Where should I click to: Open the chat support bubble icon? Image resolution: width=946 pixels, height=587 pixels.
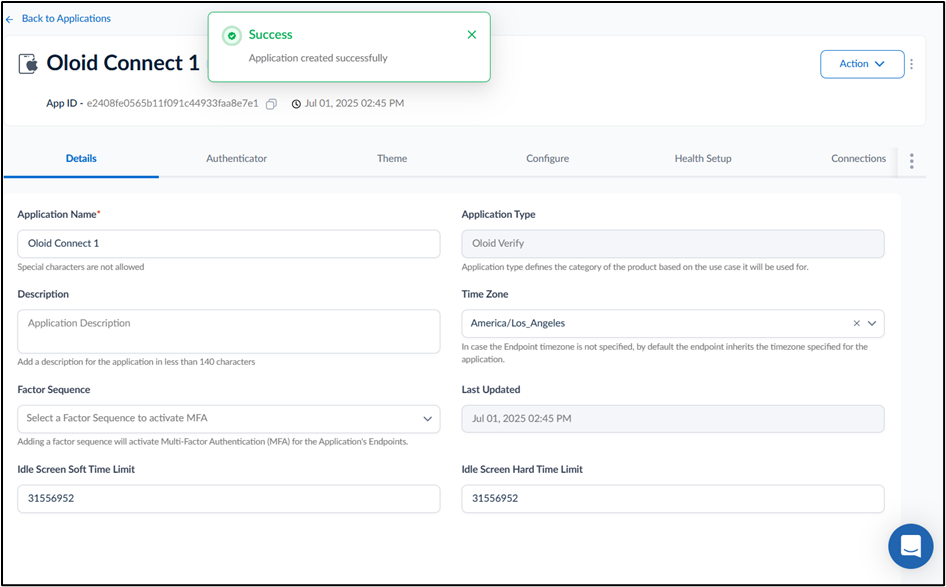tap(910, 546)
